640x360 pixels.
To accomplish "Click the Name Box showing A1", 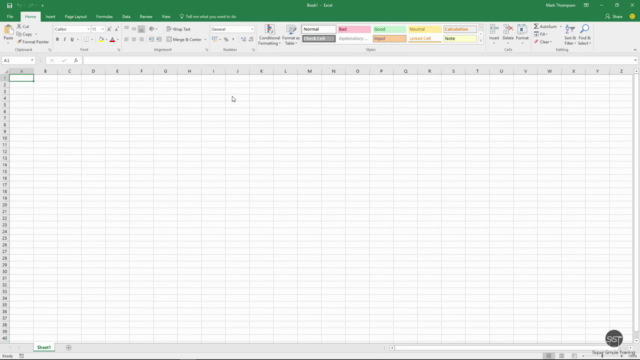I will 18,60.
